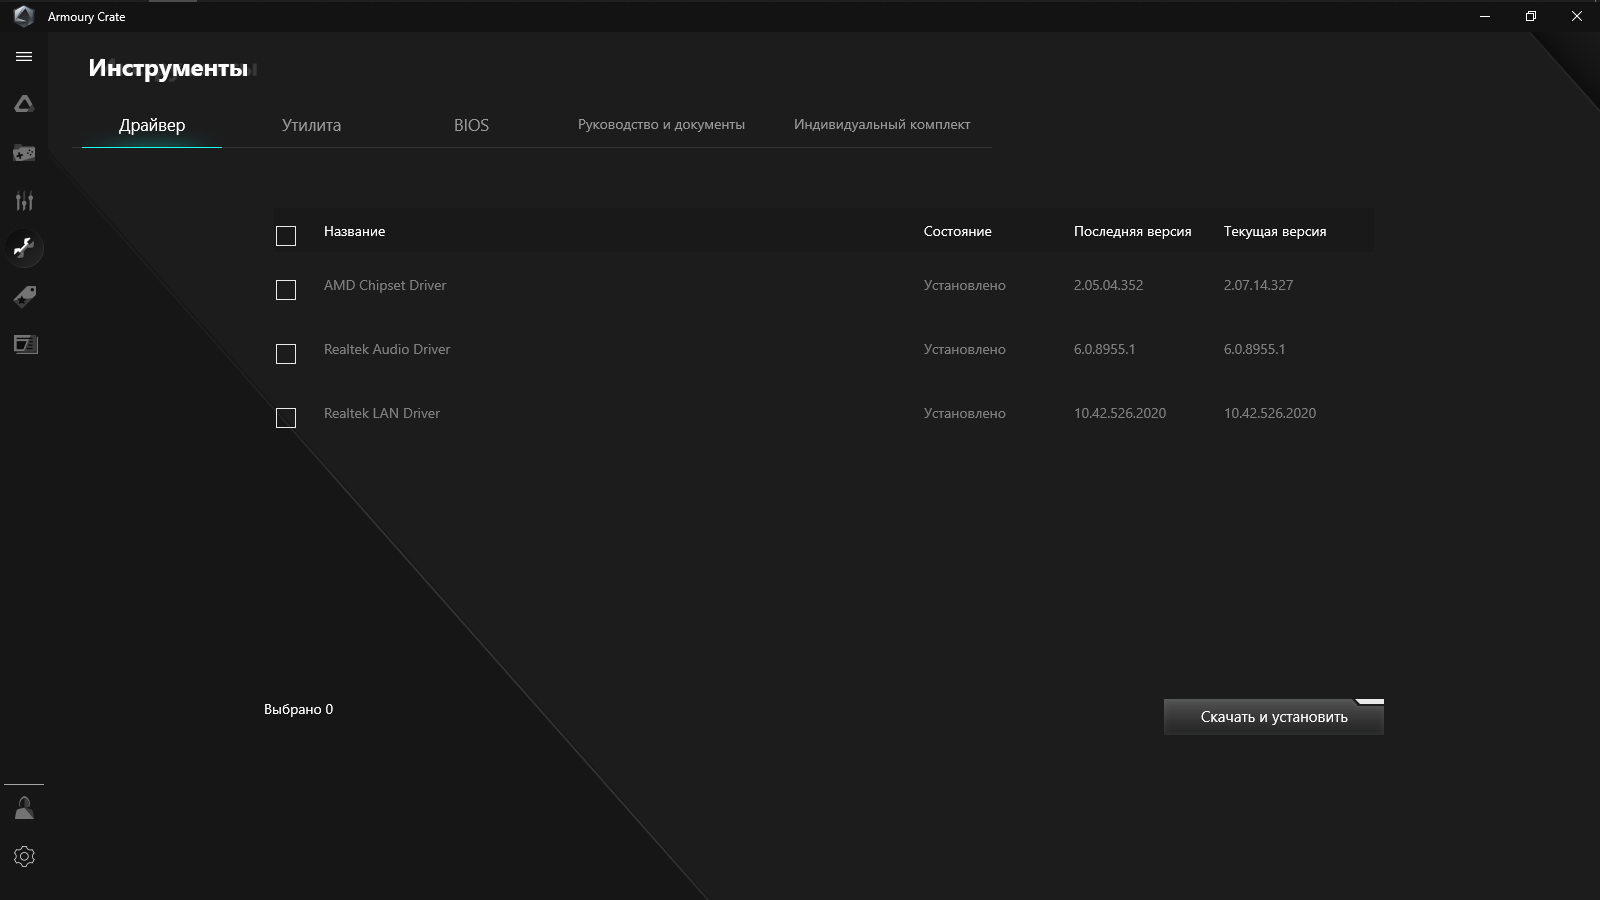
Task: Open the user account icon
Action: pyautogui.click(x=24, y=808)
